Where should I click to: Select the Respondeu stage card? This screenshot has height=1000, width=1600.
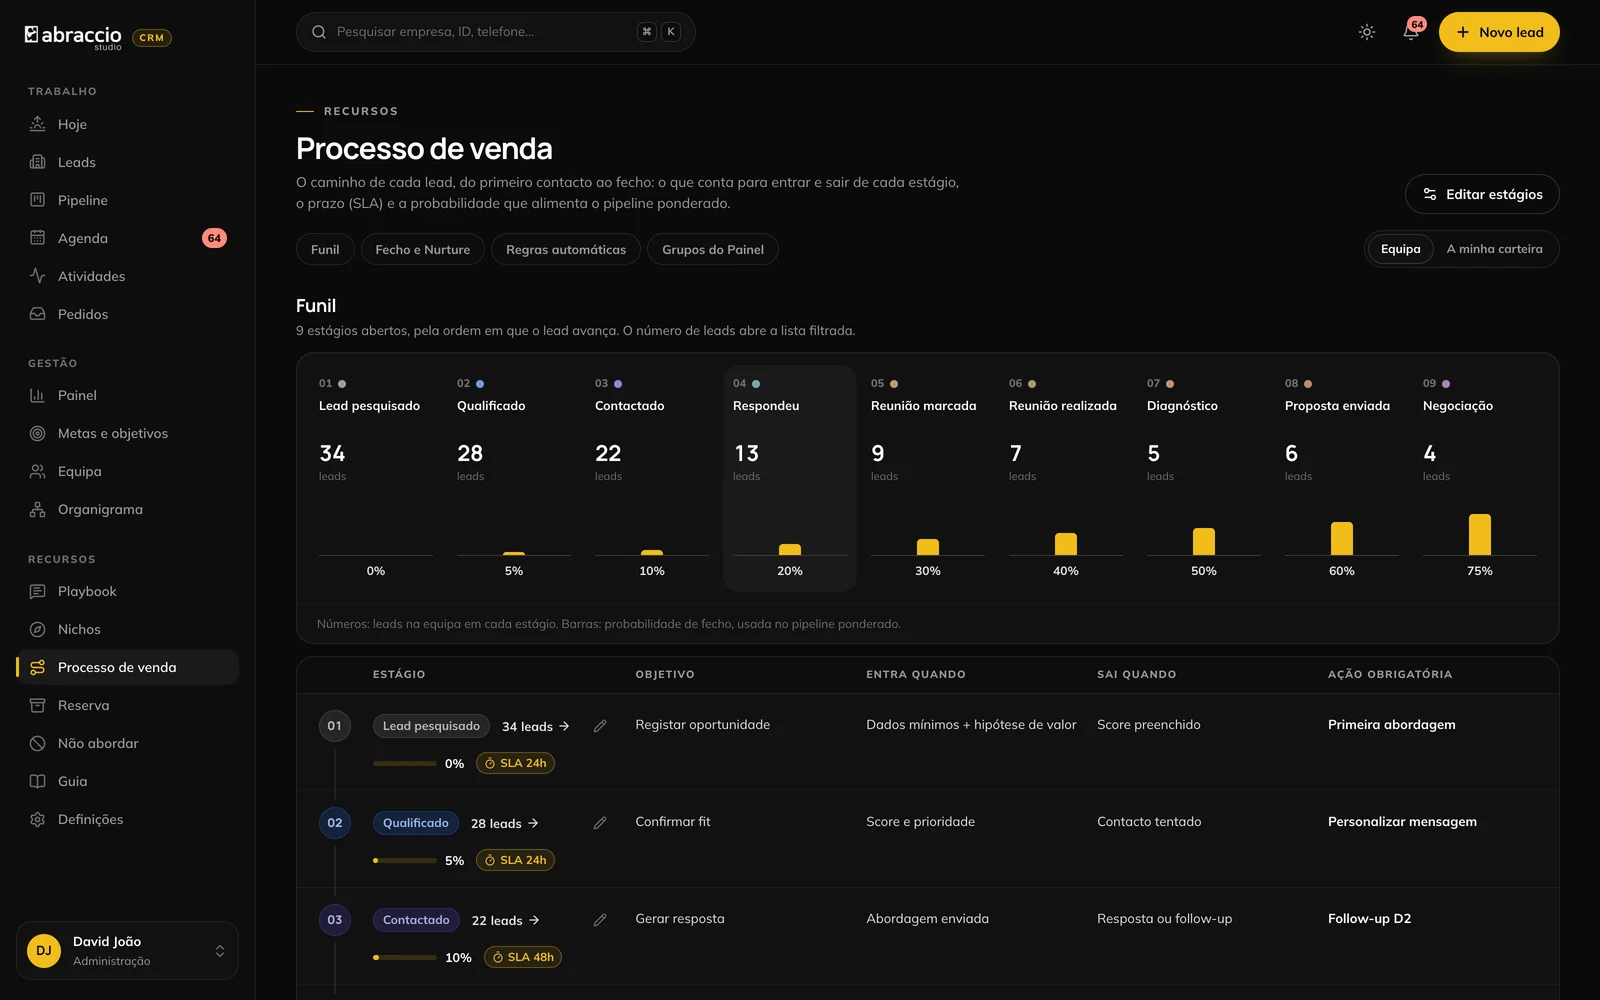pos(790,478)
